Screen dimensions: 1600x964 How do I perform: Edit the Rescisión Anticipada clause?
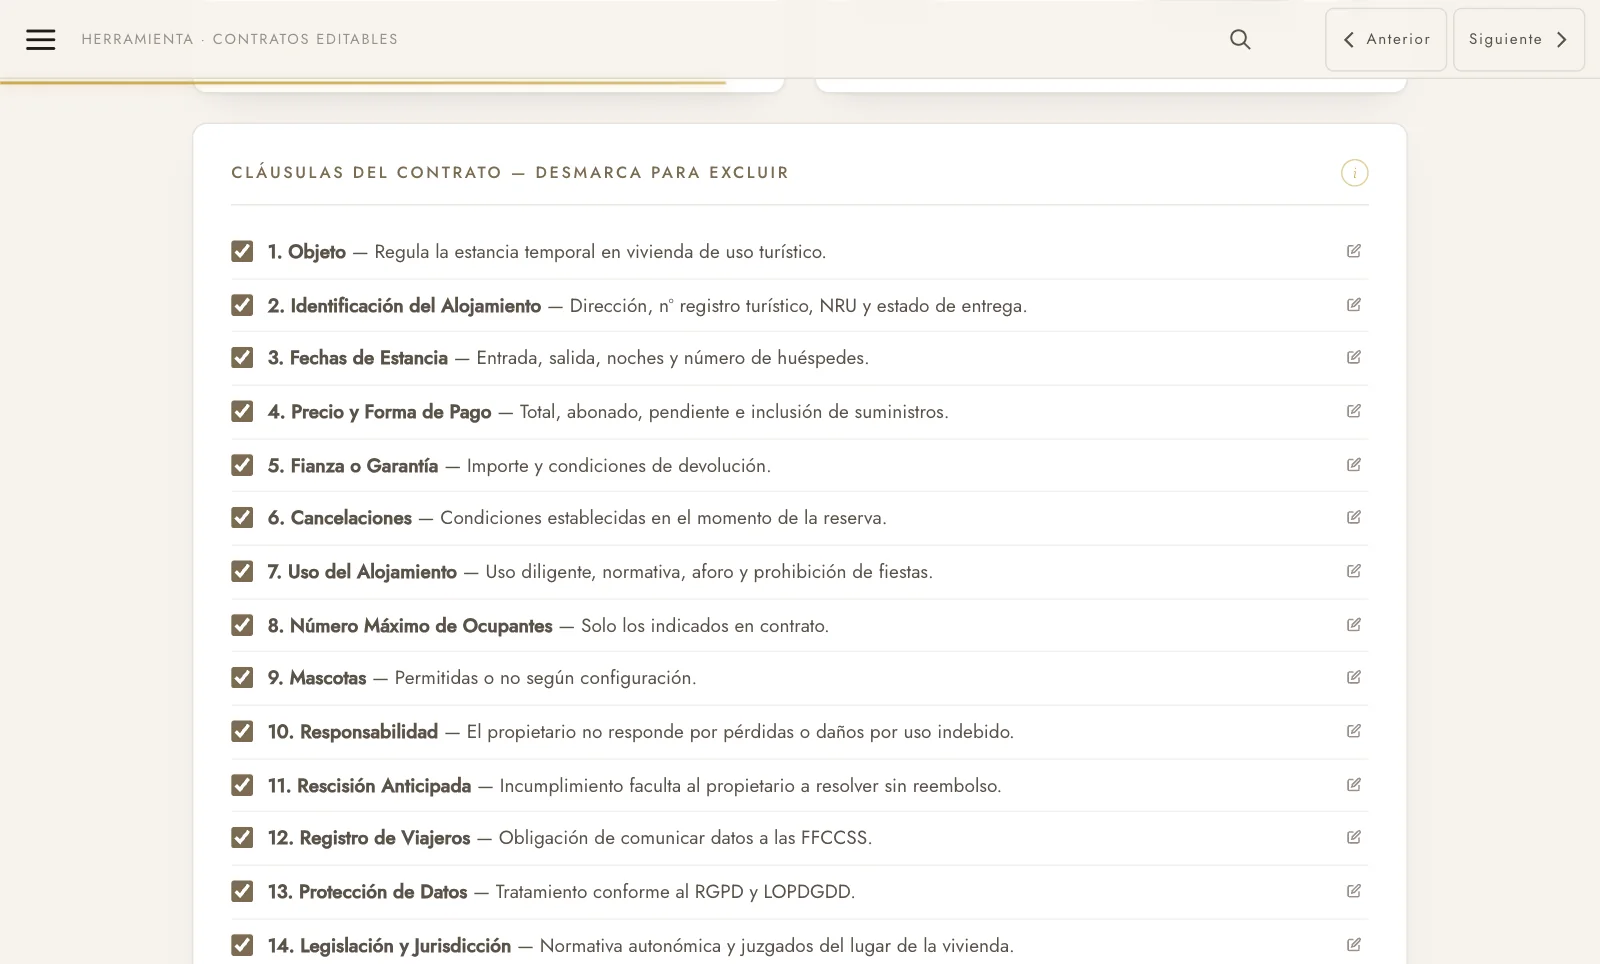point(1354,785)
